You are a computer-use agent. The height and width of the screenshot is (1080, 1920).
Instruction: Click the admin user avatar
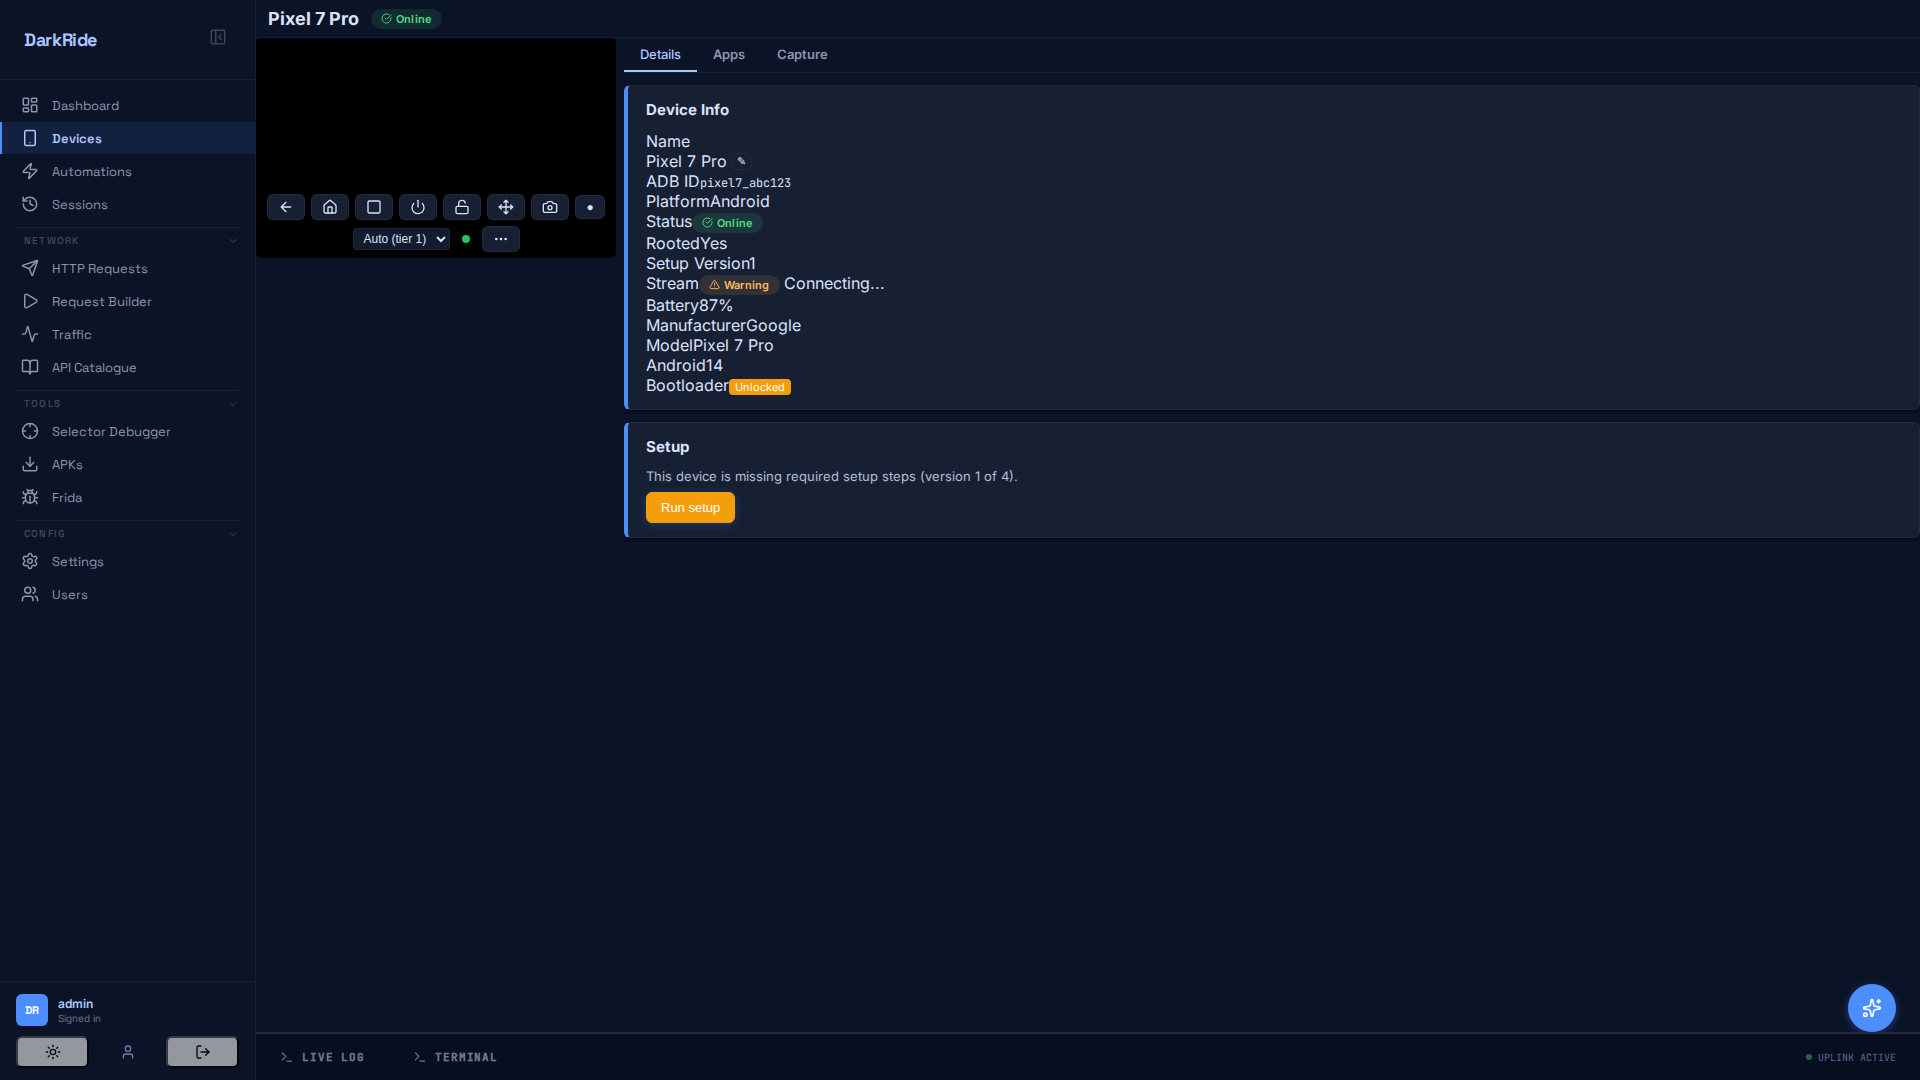pos(32,1010)
